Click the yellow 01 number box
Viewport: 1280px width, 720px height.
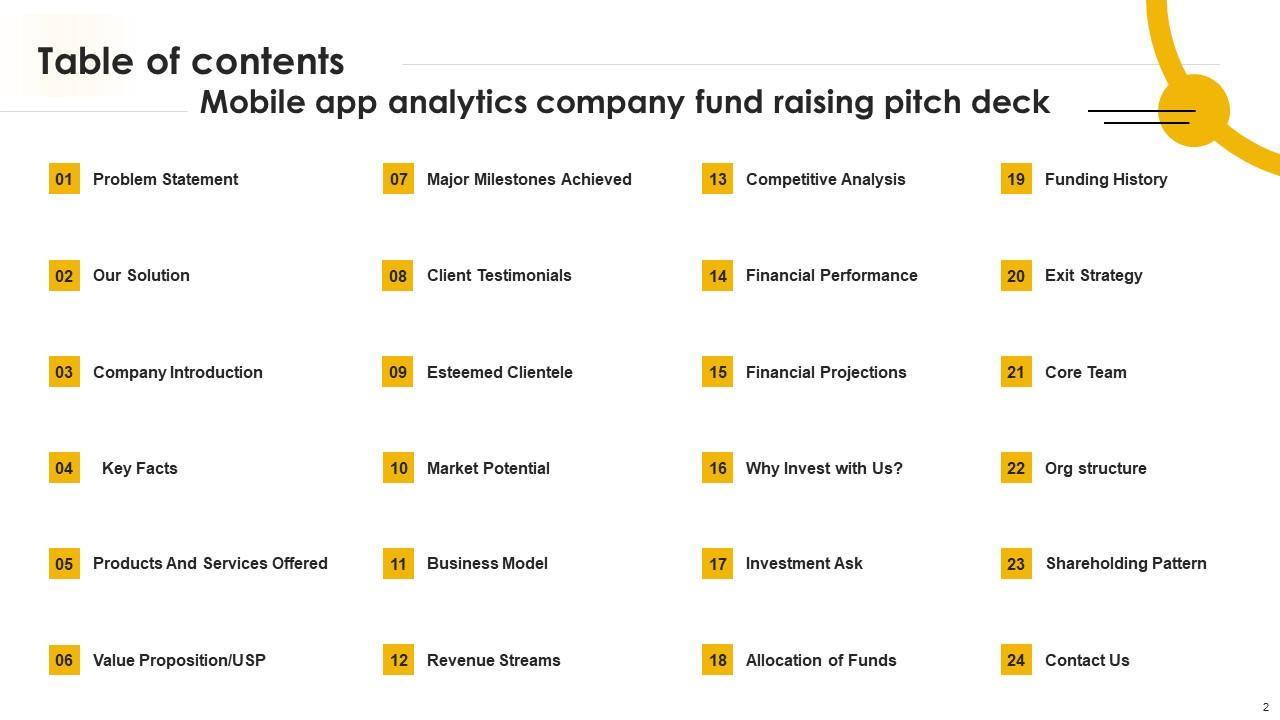tap(64, 179)
